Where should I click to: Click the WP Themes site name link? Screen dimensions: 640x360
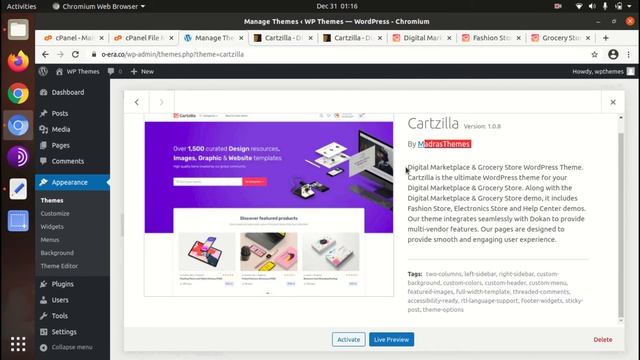78,71
